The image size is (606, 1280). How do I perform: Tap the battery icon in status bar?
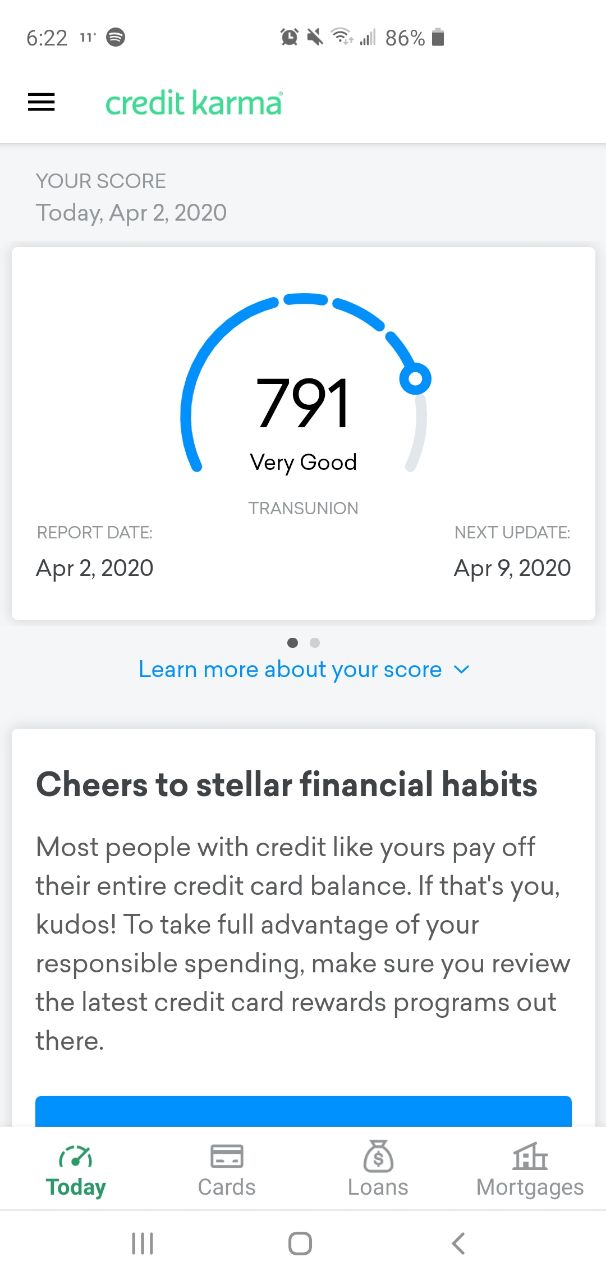438,38
